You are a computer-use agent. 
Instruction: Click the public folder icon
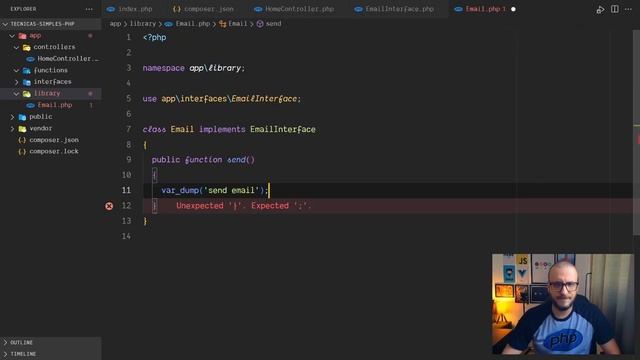(x=22, y=117)
